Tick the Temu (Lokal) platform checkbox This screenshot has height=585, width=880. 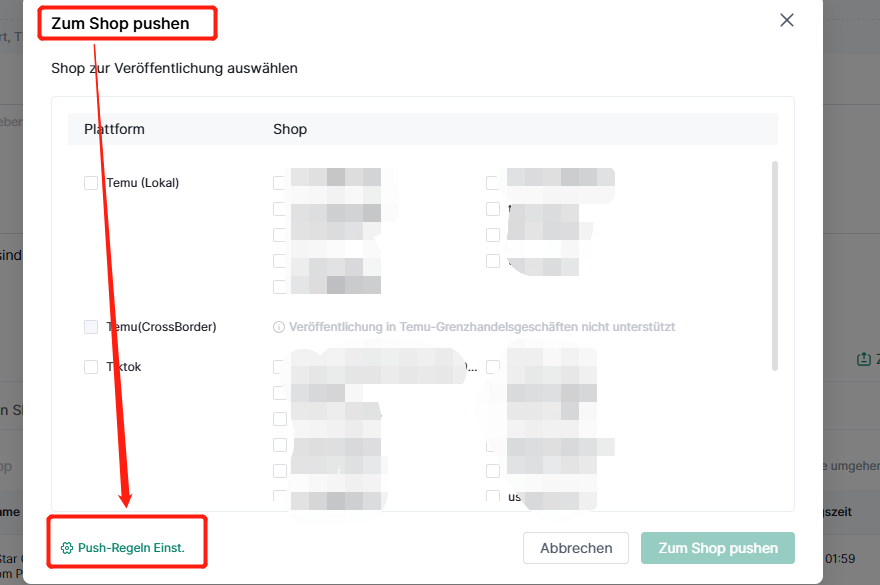(91, 183)
